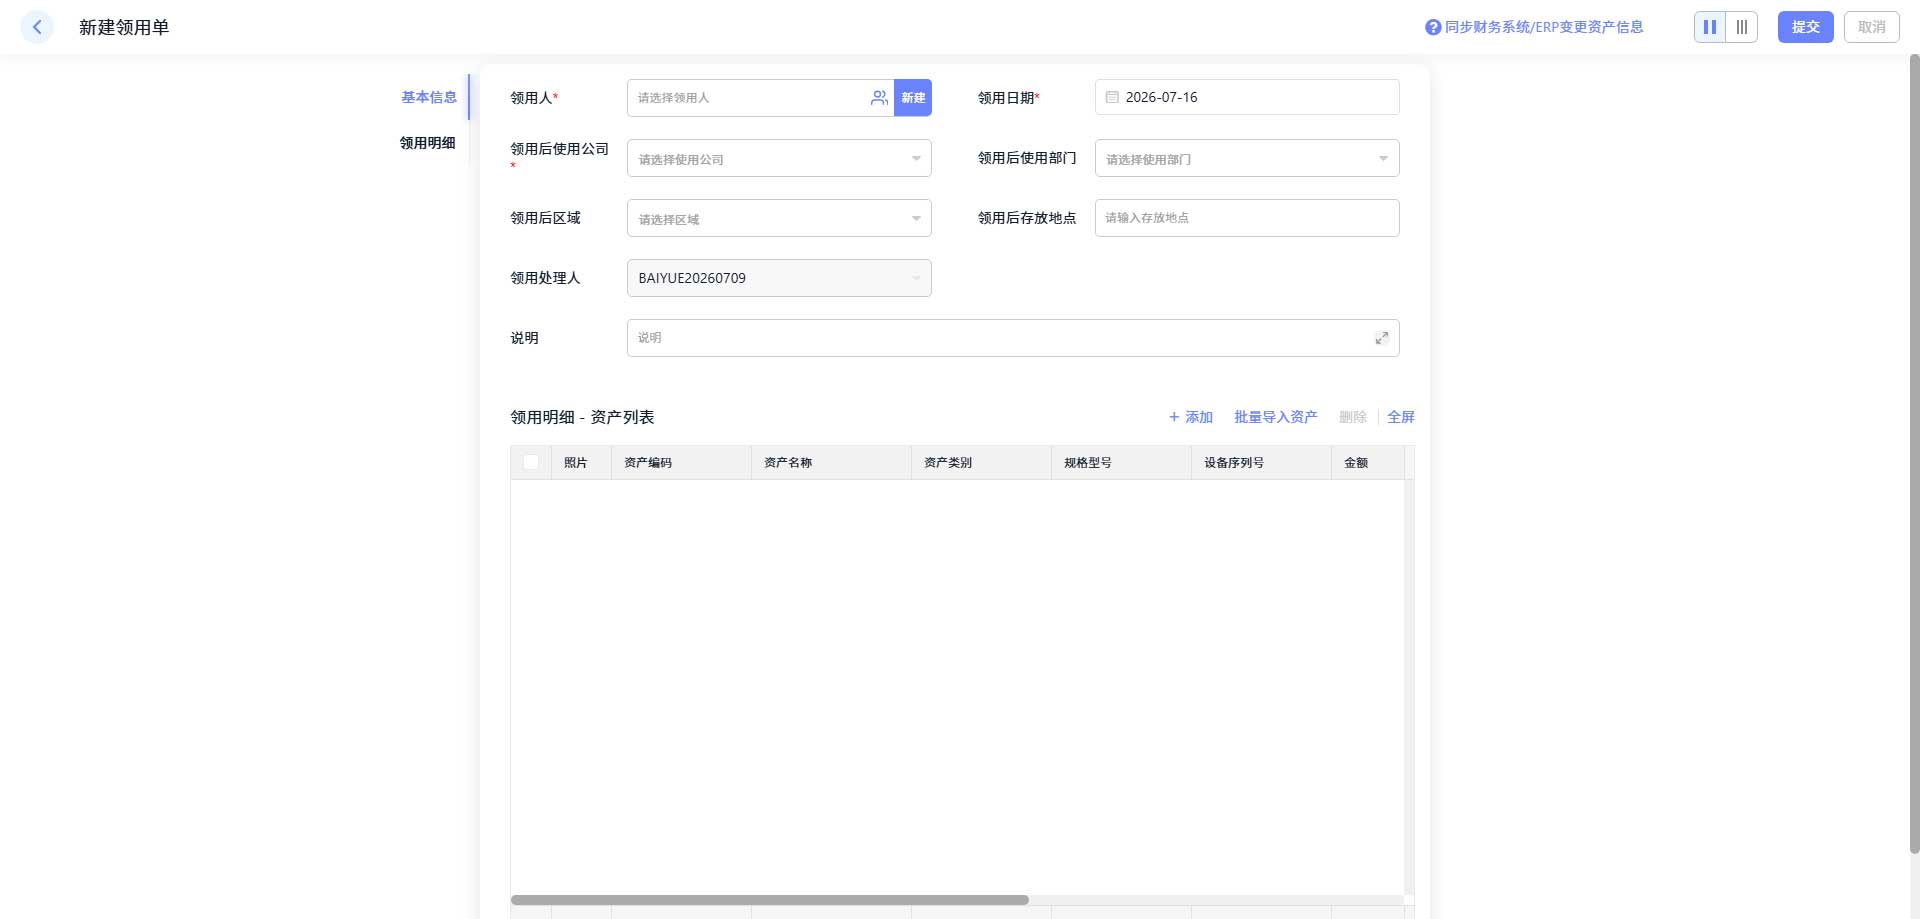Click the 新建领用单 page title

click(x=124, y=28)
